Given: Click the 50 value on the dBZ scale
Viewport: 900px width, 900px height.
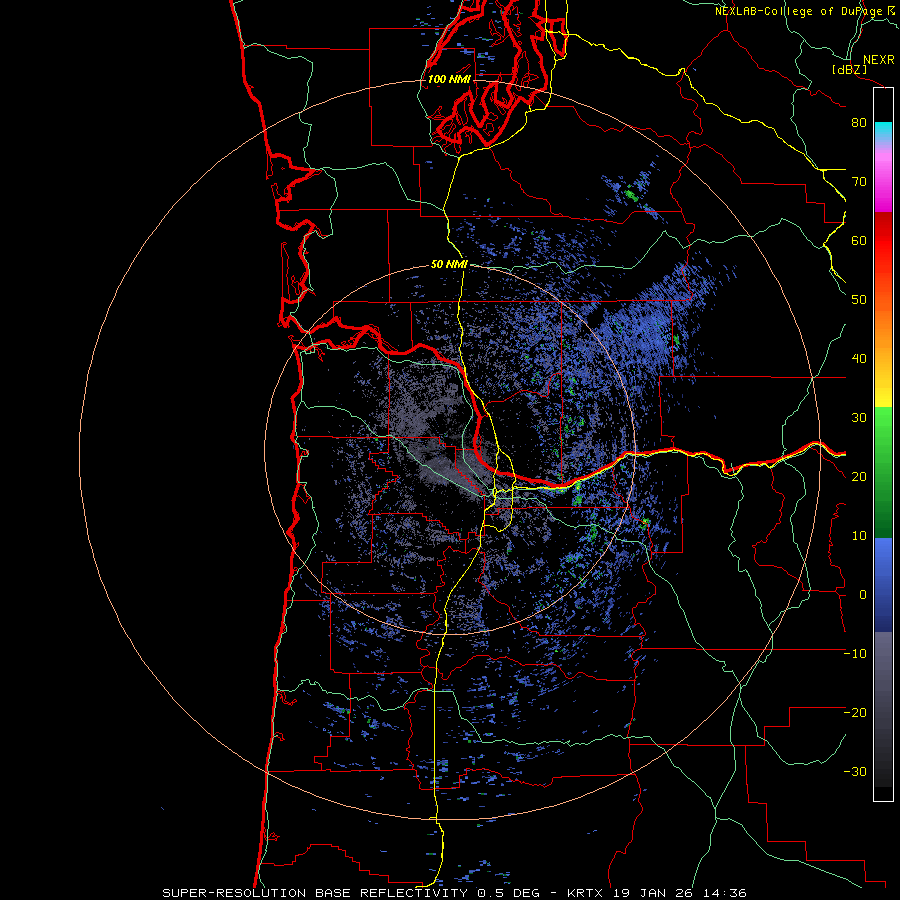Looking at the screenshot, I should coord(859,300).
